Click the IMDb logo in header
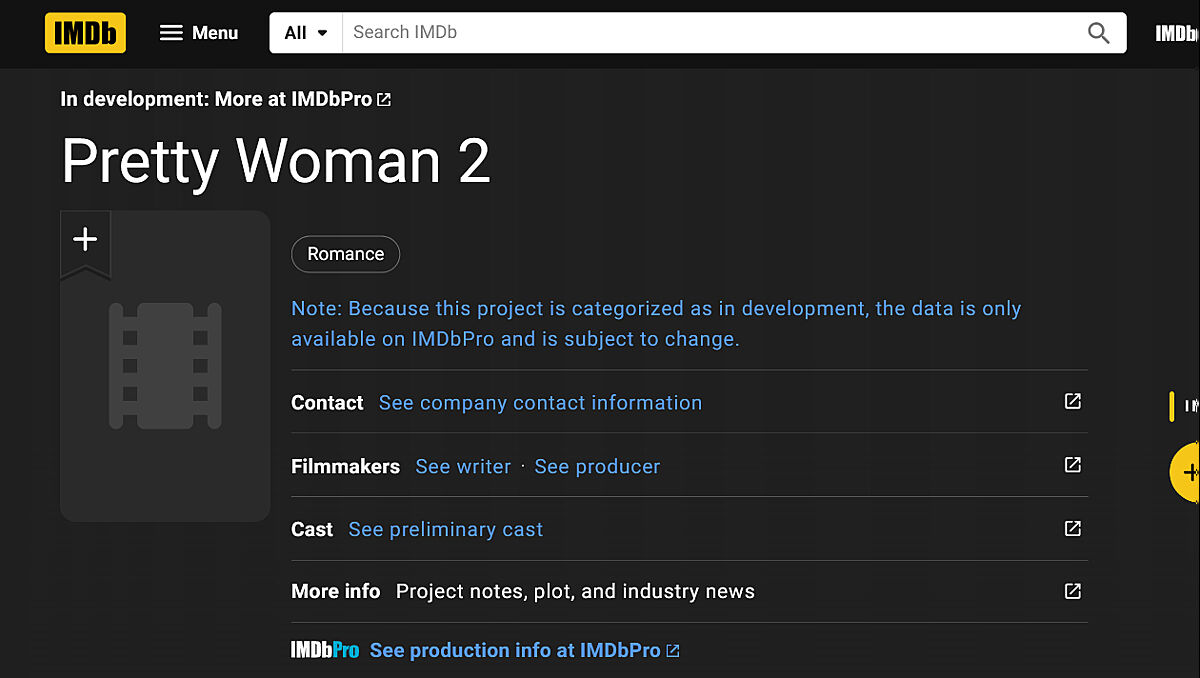Screen dimensions: 1200x678 click(85, 33)
